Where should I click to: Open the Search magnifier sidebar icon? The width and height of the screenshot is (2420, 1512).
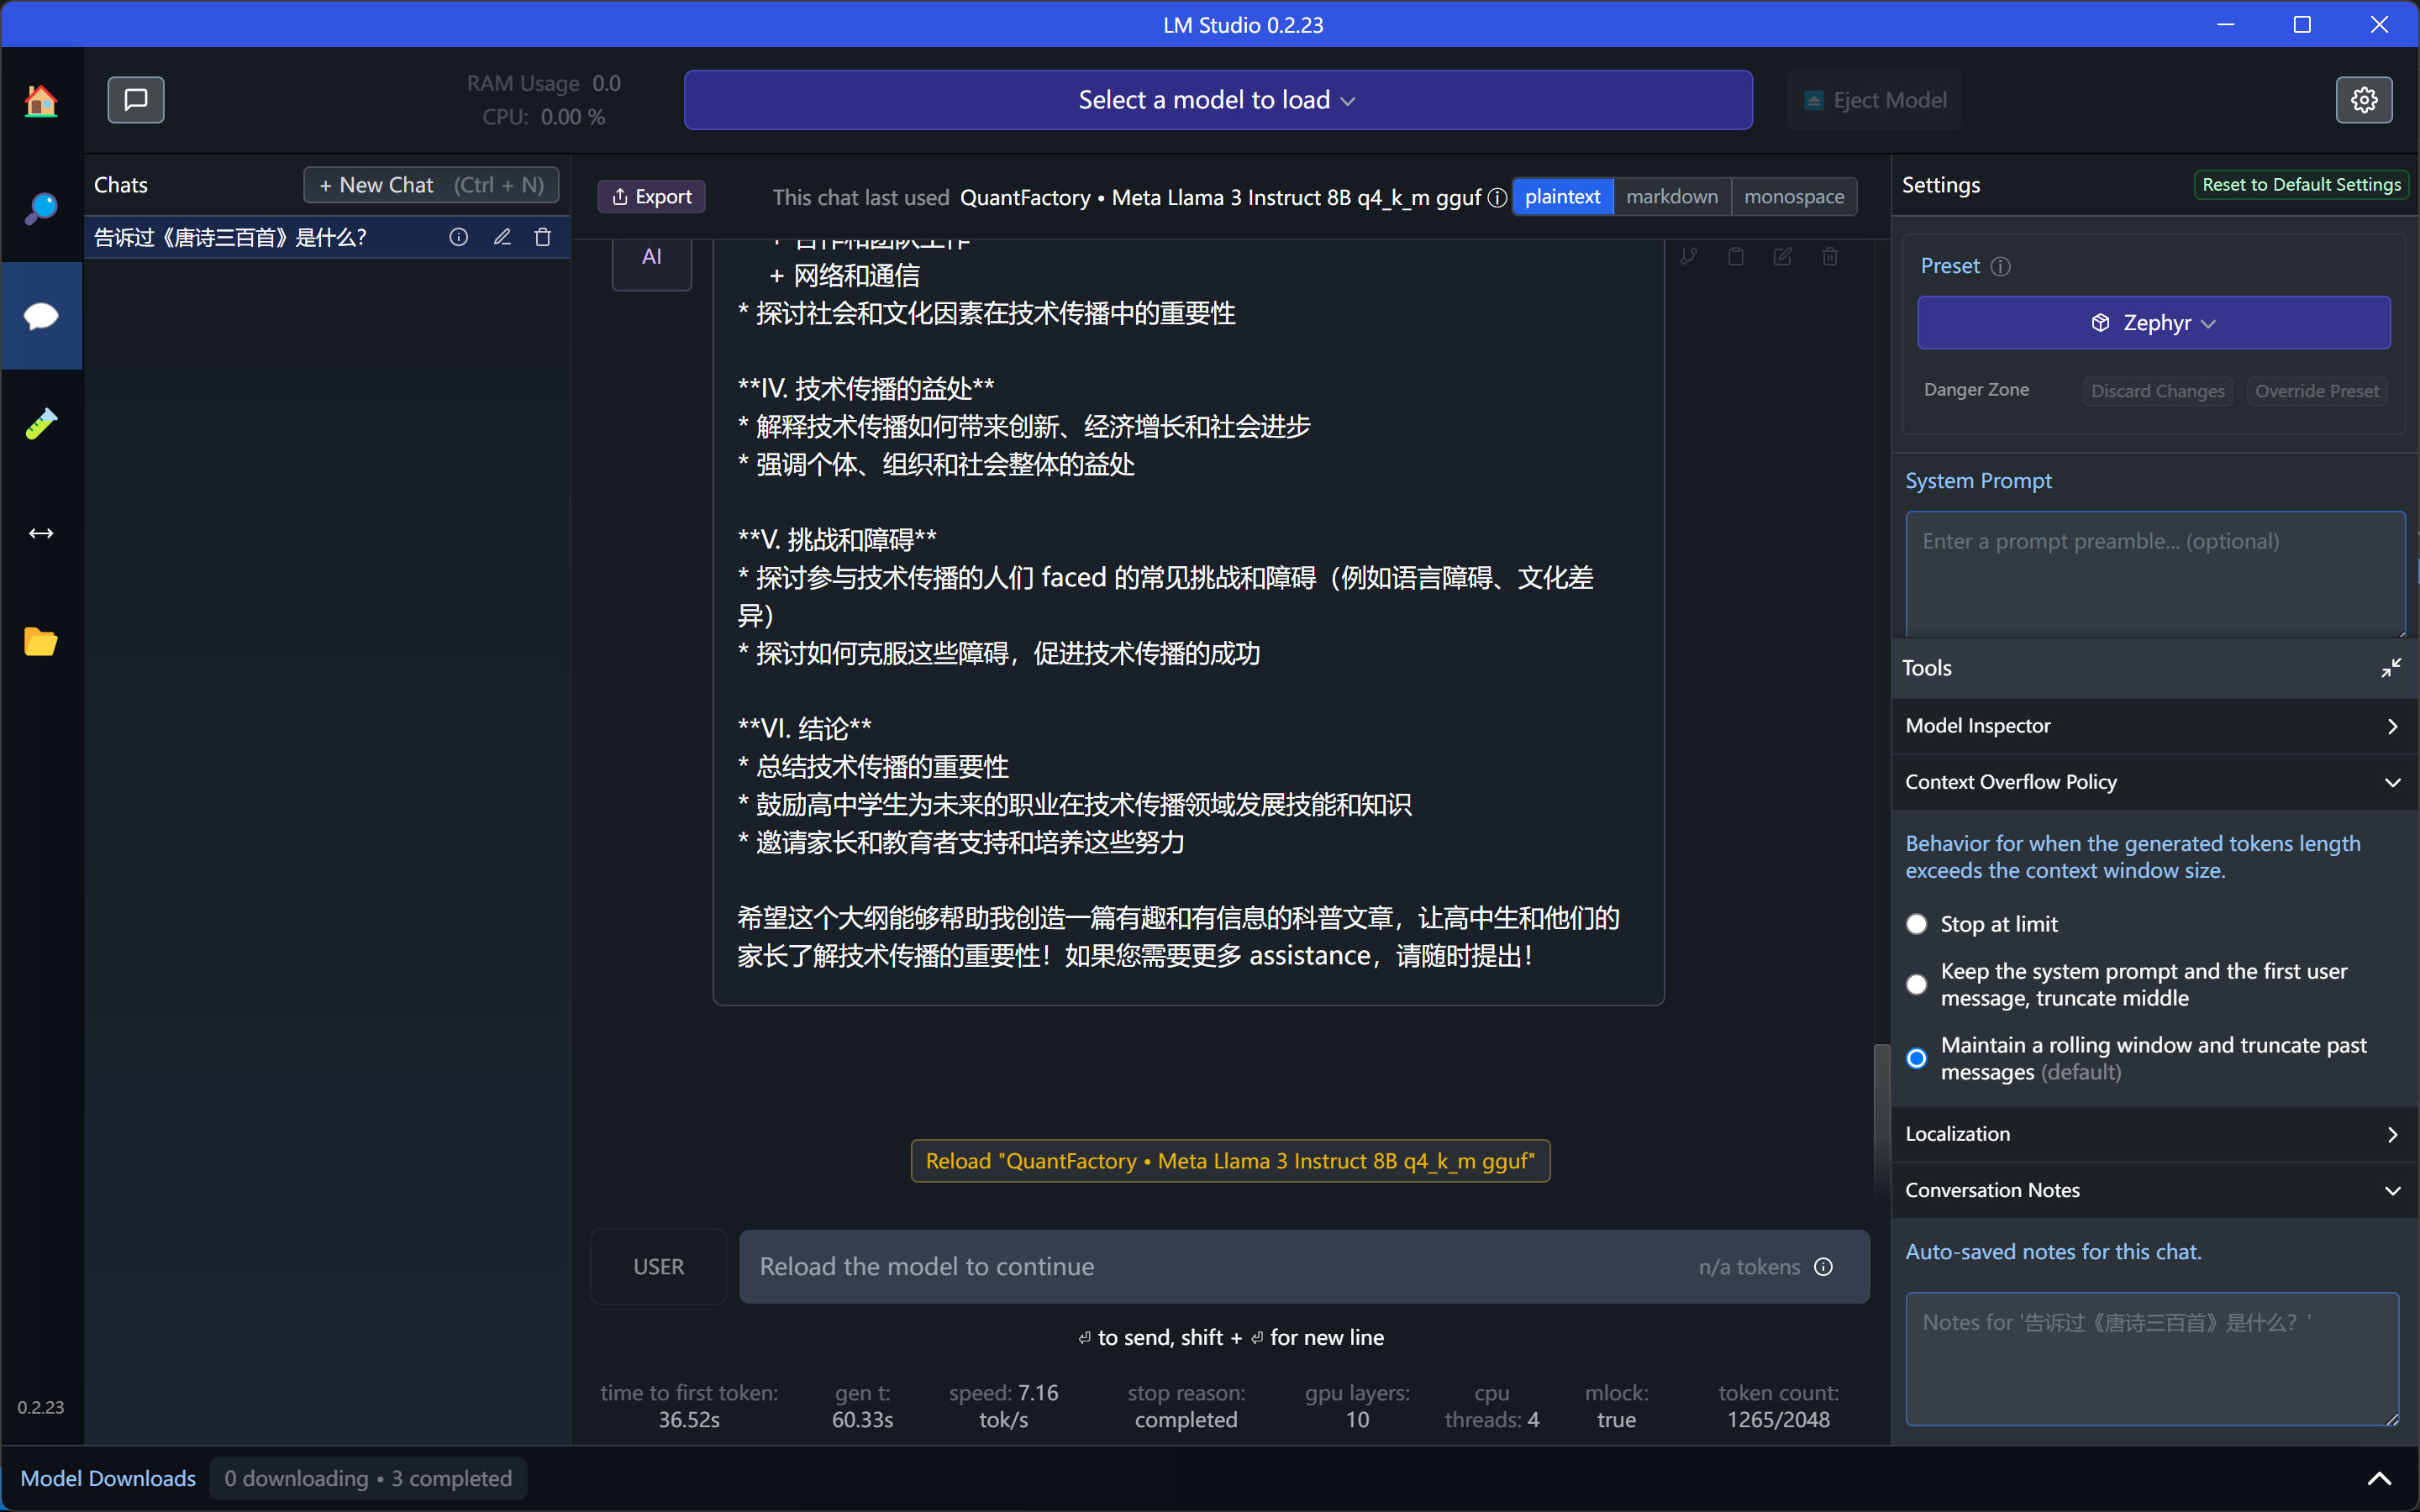(x=41, y=208)
